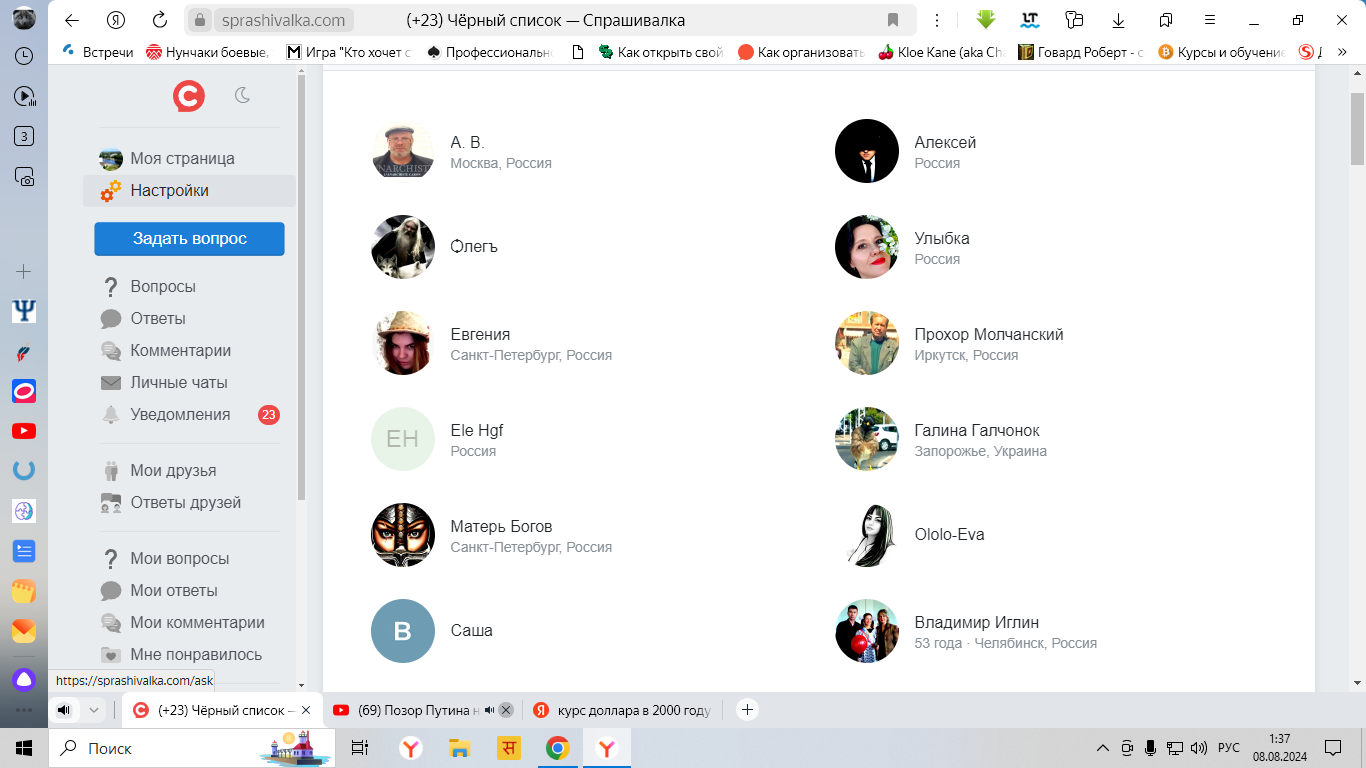1366x768 pixels.
Task: Click the bookmark icon in address bar
Action: pos(893,20)
